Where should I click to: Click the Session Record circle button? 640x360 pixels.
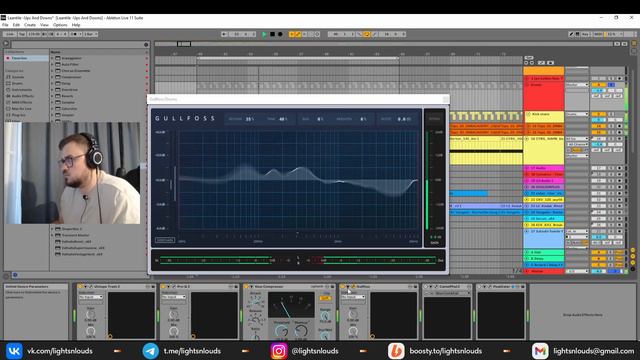coord(318,34)
